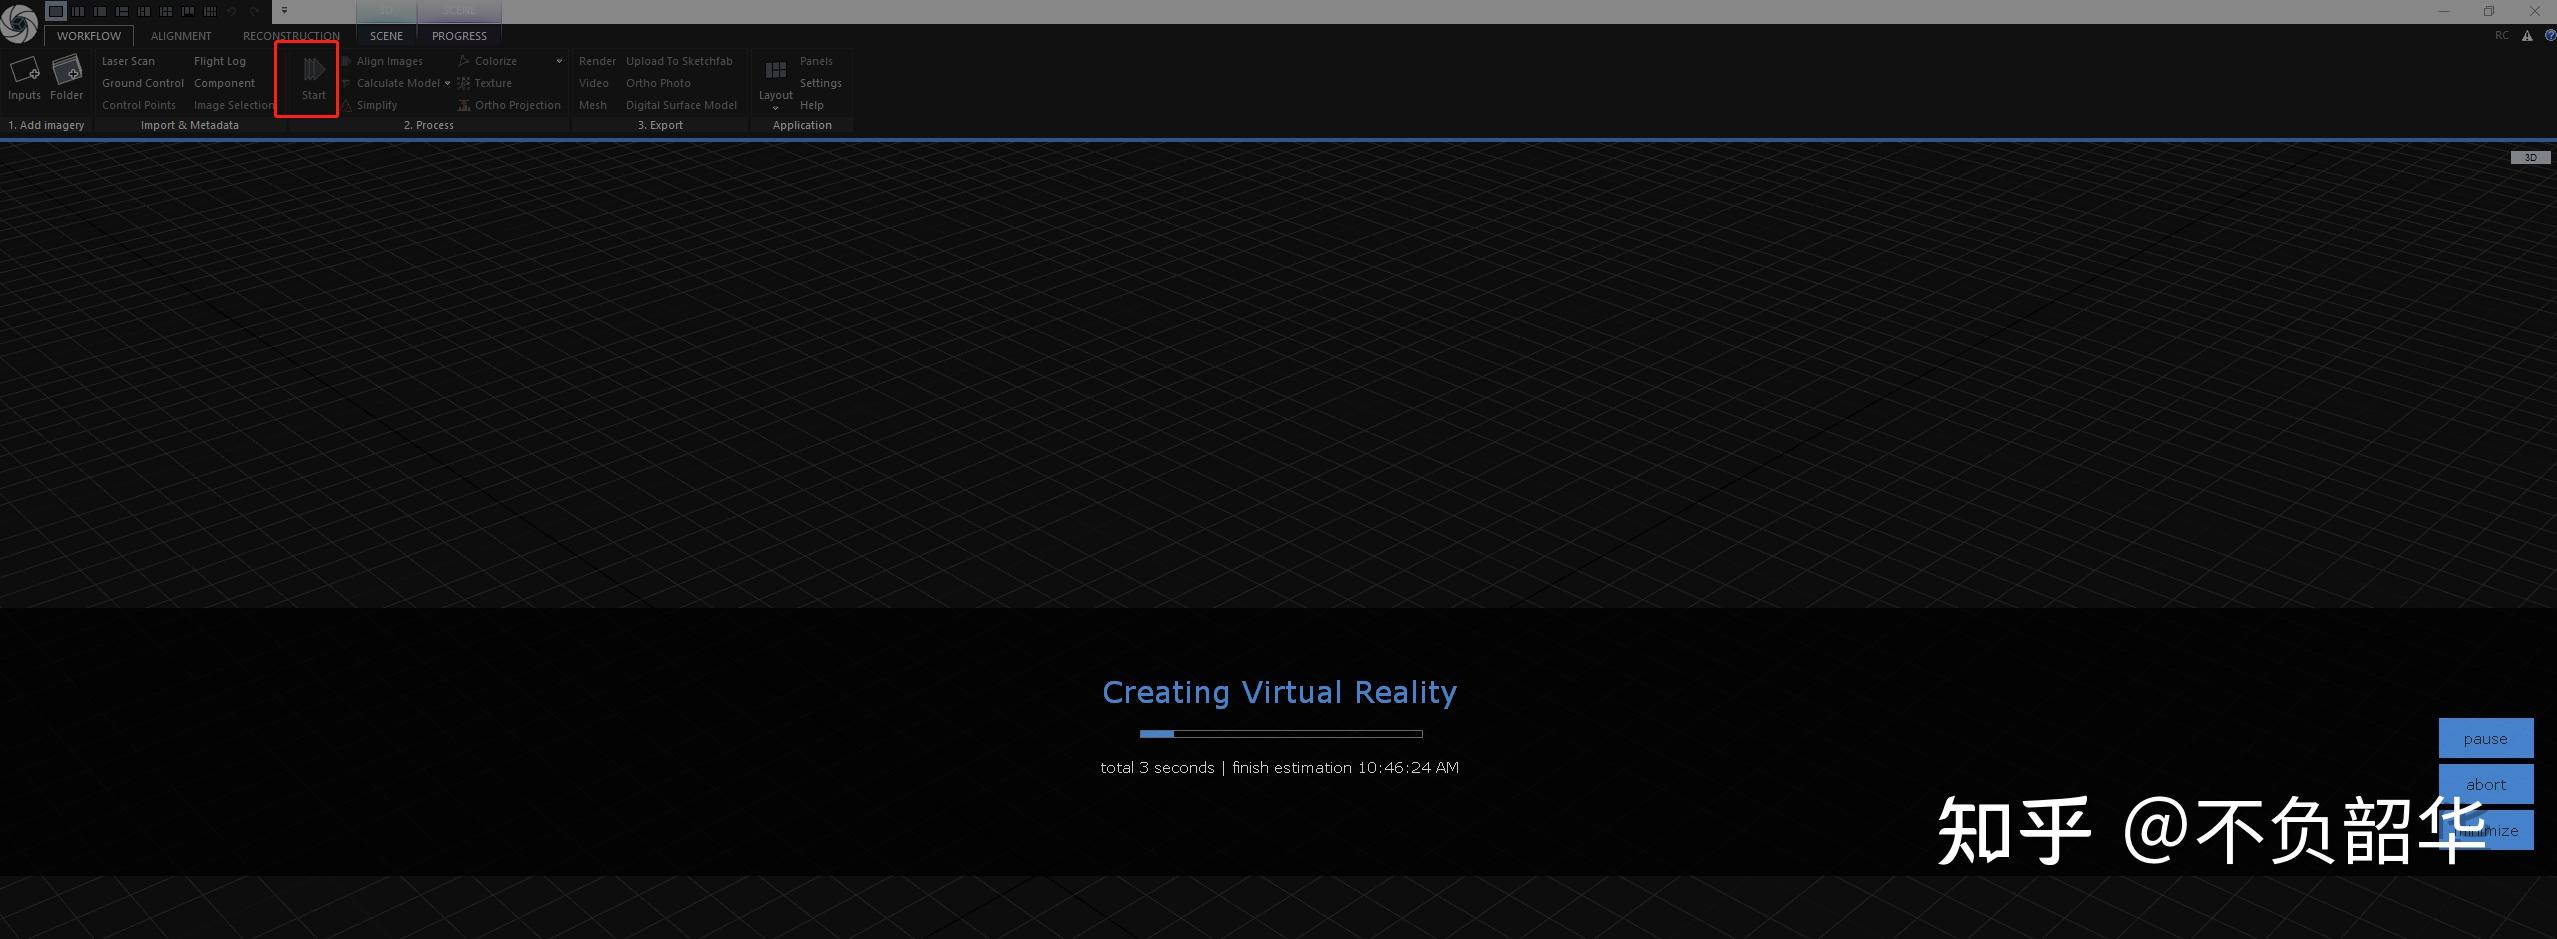The image size is (2557, 939).
Task: Switch to the SCENE tab
Action: [386, 36]
